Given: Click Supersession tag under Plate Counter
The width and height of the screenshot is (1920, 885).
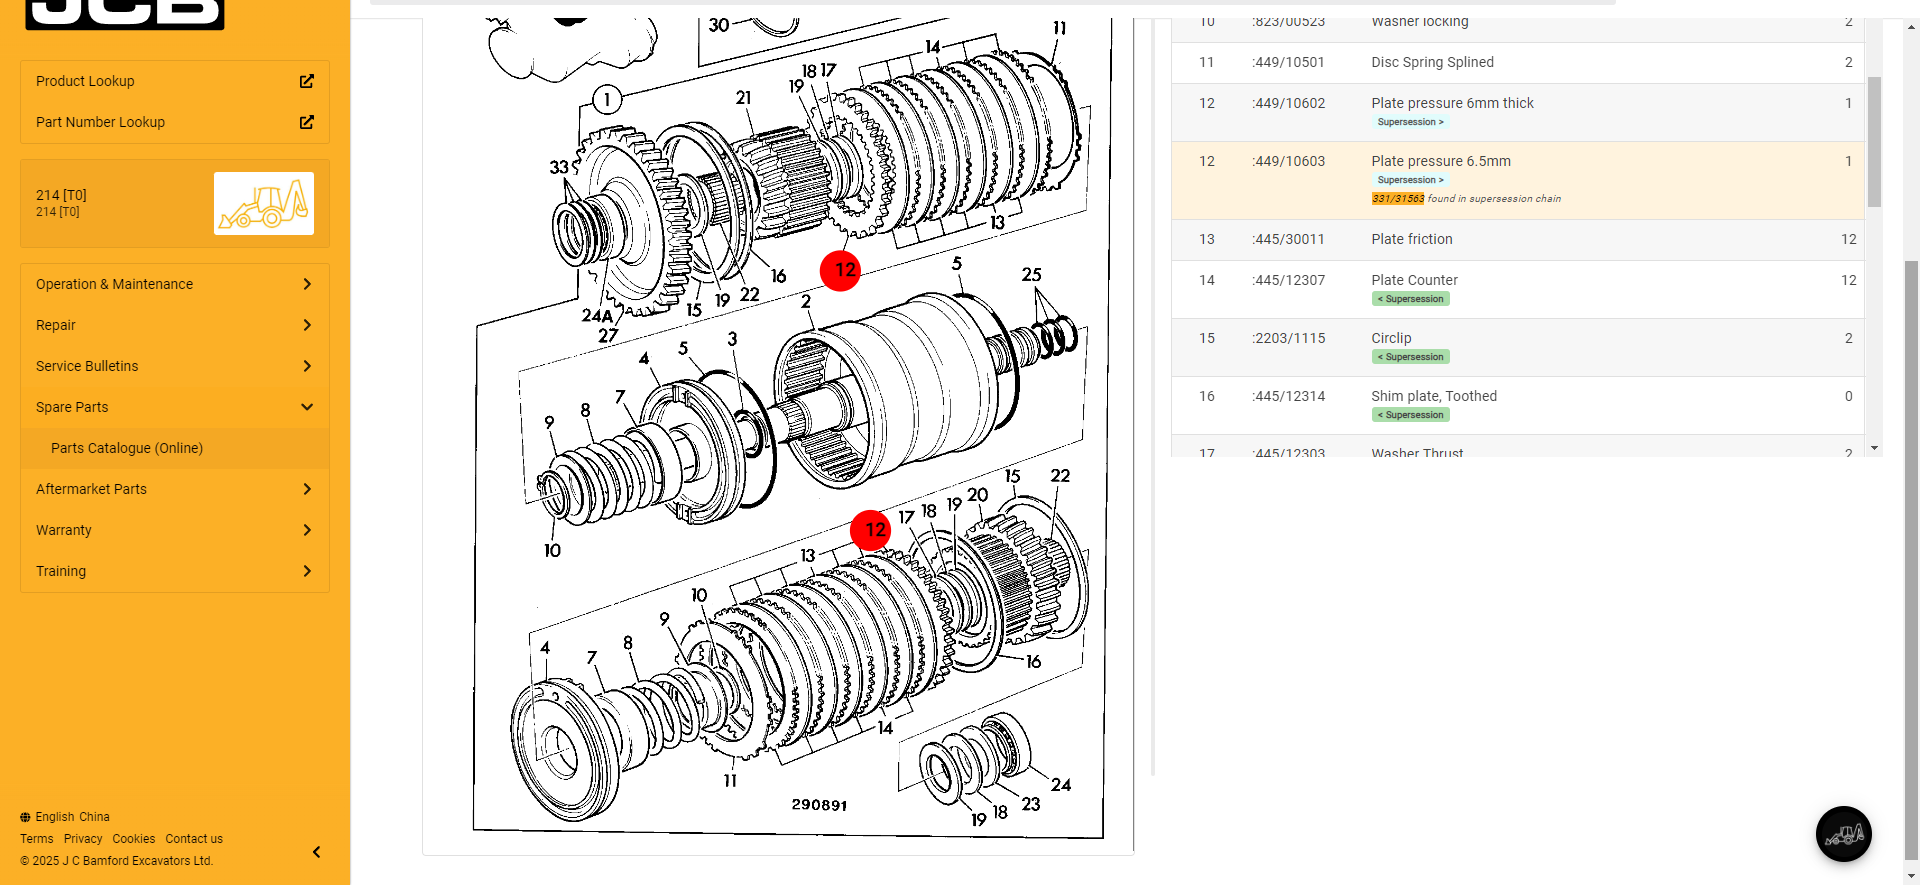Looking at the screenshot, I should click(1410, 299).
